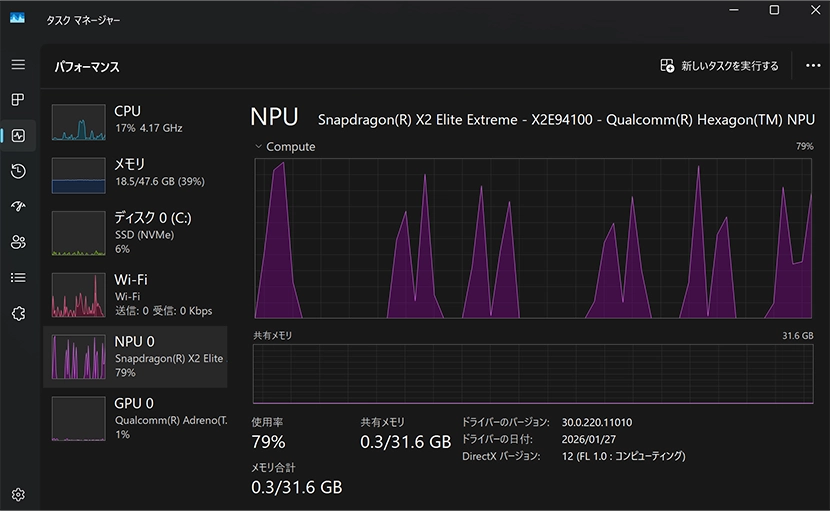Click the 31.6 GB label above memory graph
This screenshot has width=830, height=511.
[798, 336]
